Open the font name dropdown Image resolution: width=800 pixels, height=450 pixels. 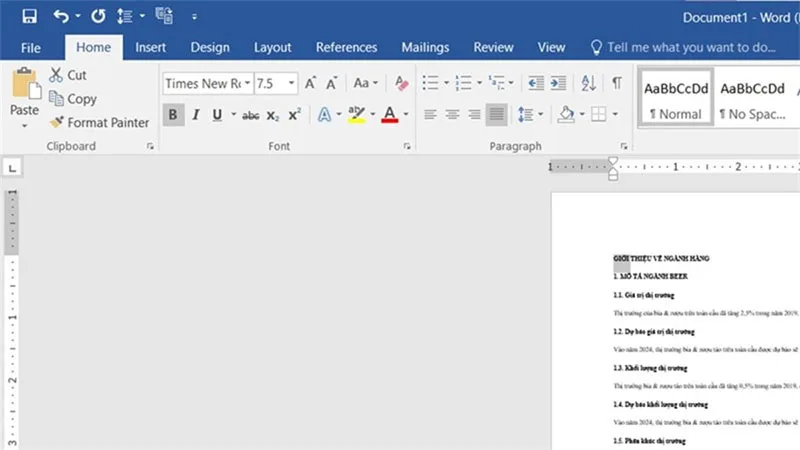click(247, 83)
